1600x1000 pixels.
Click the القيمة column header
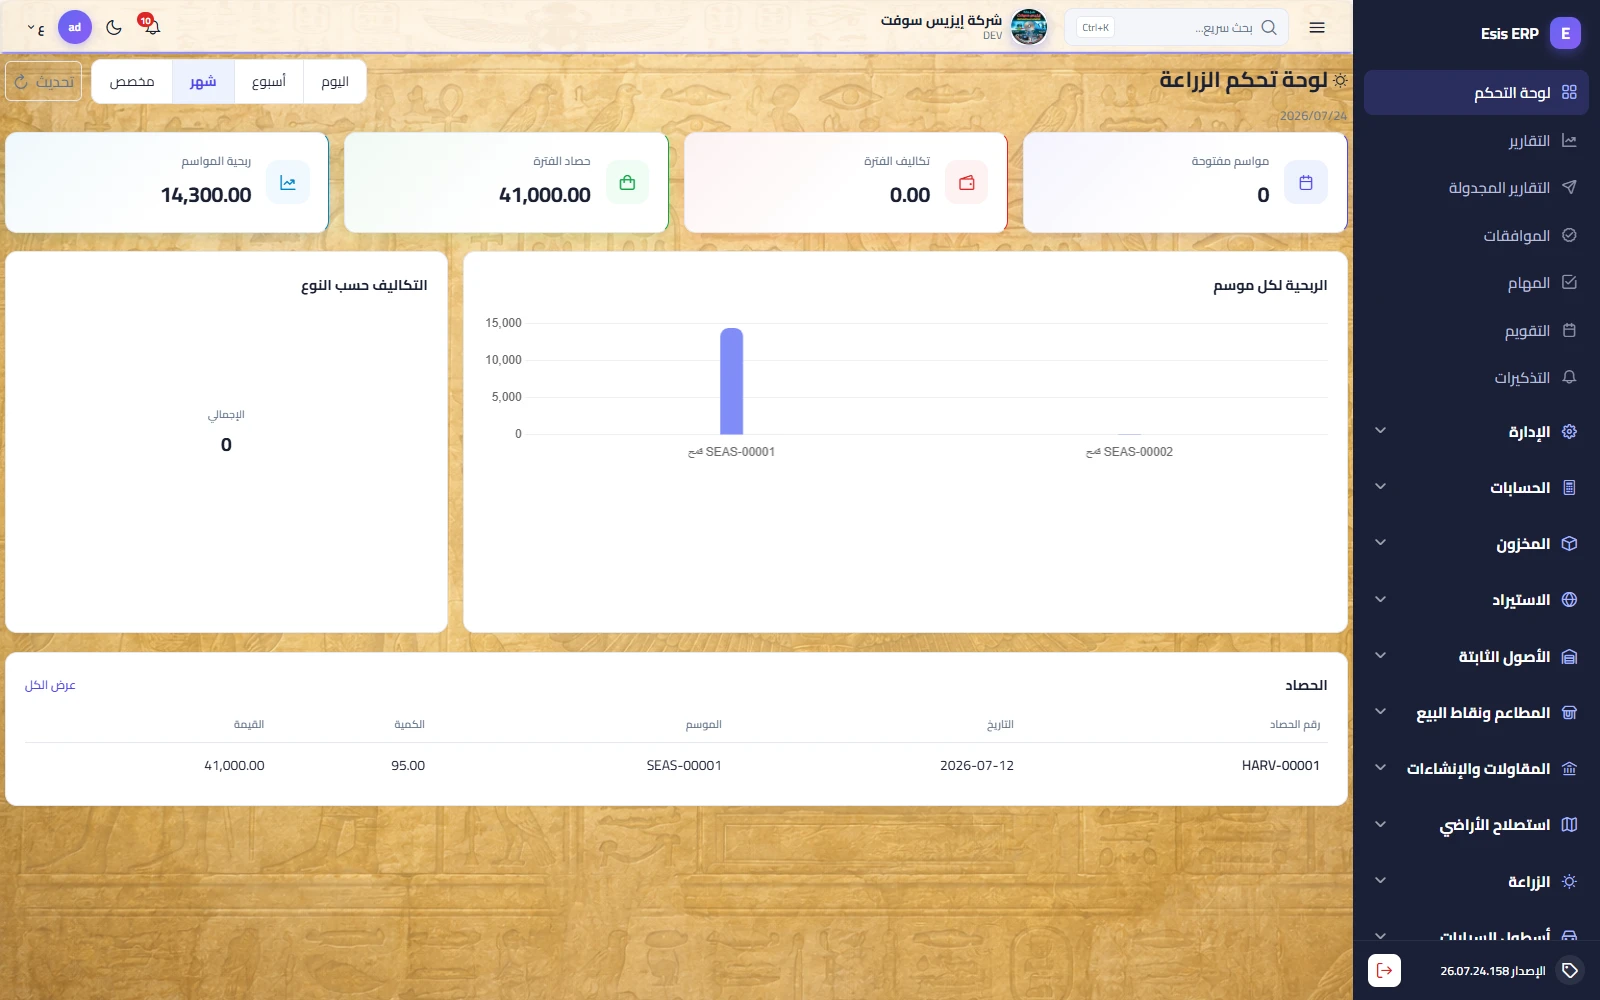coord(249,724)
